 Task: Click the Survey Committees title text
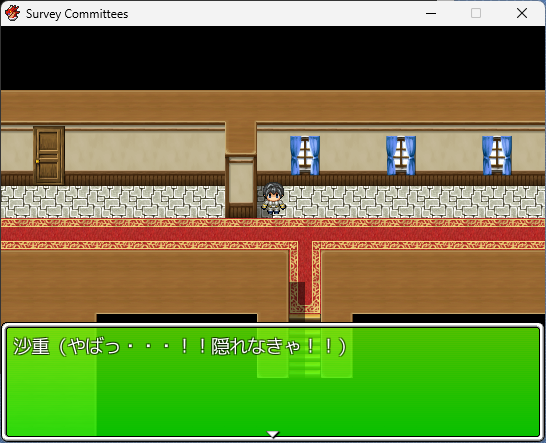pos(77,14)
